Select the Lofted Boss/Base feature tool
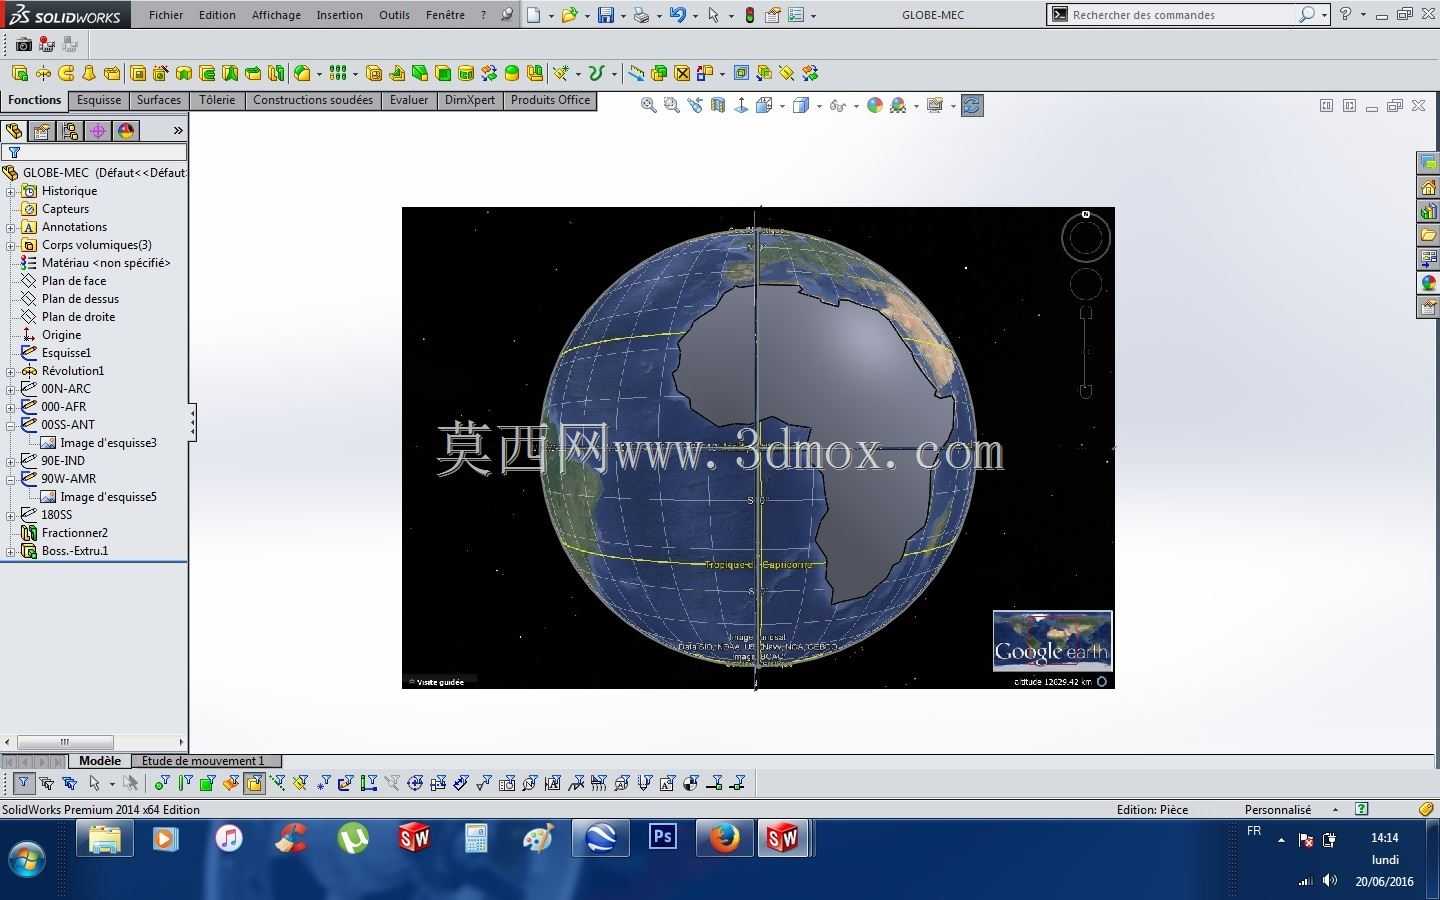Viewport: 1440px width, 900px height. click(x=89, y=73)
